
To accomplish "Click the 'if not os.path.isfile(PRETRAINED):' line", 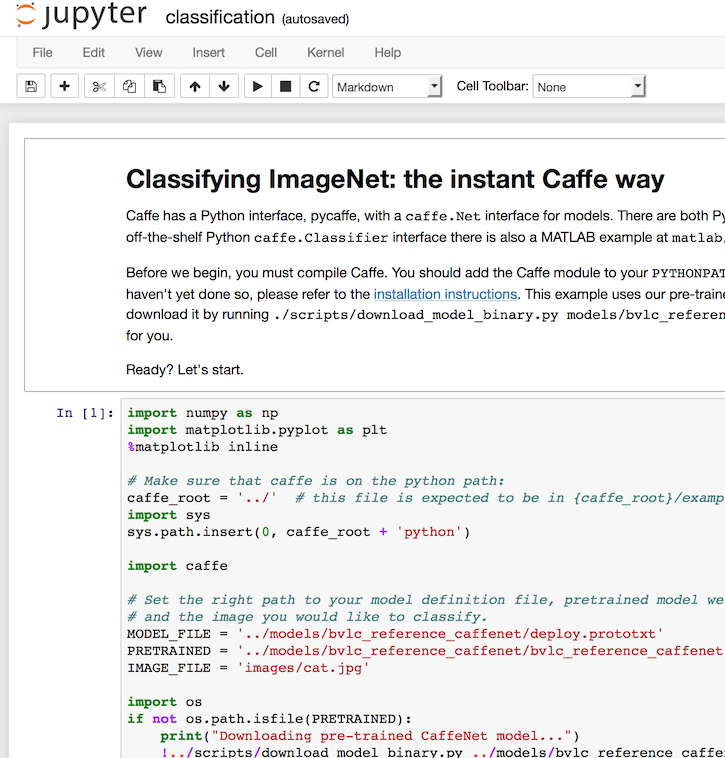I will pyautogui.click(x=269, y=719).
